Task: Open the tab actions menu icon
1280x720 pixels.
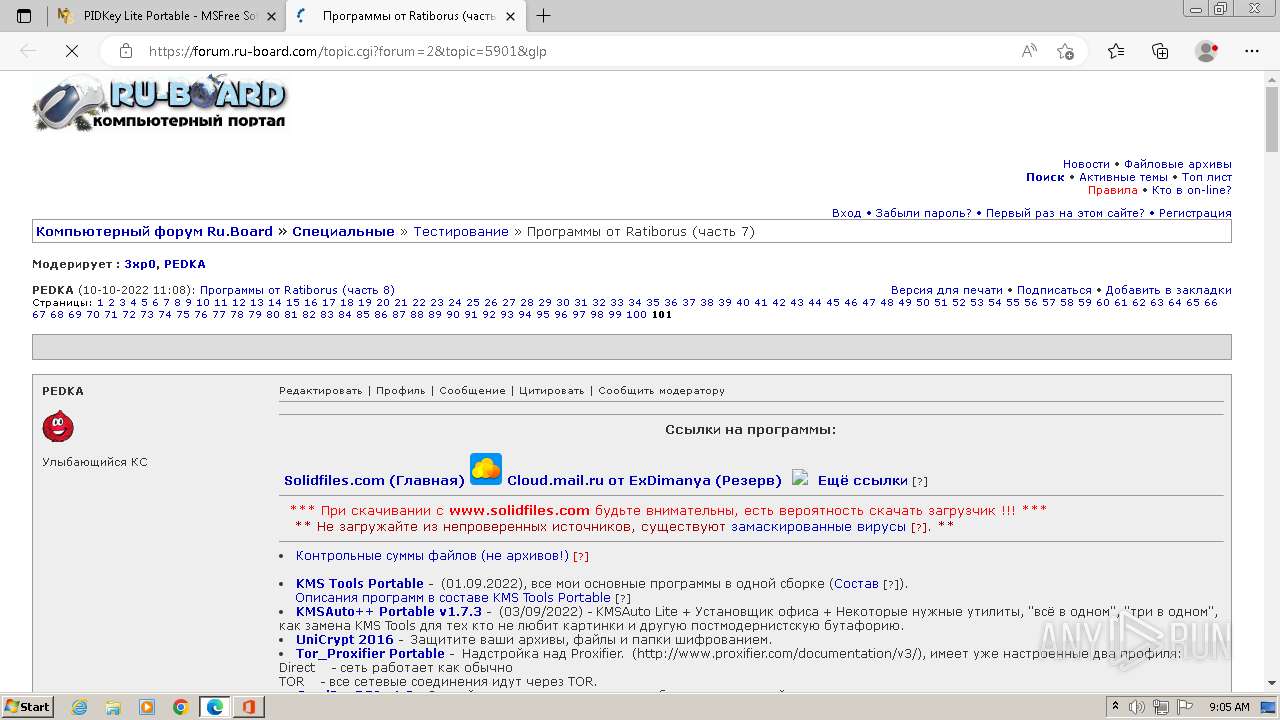Action: point(24,16)
